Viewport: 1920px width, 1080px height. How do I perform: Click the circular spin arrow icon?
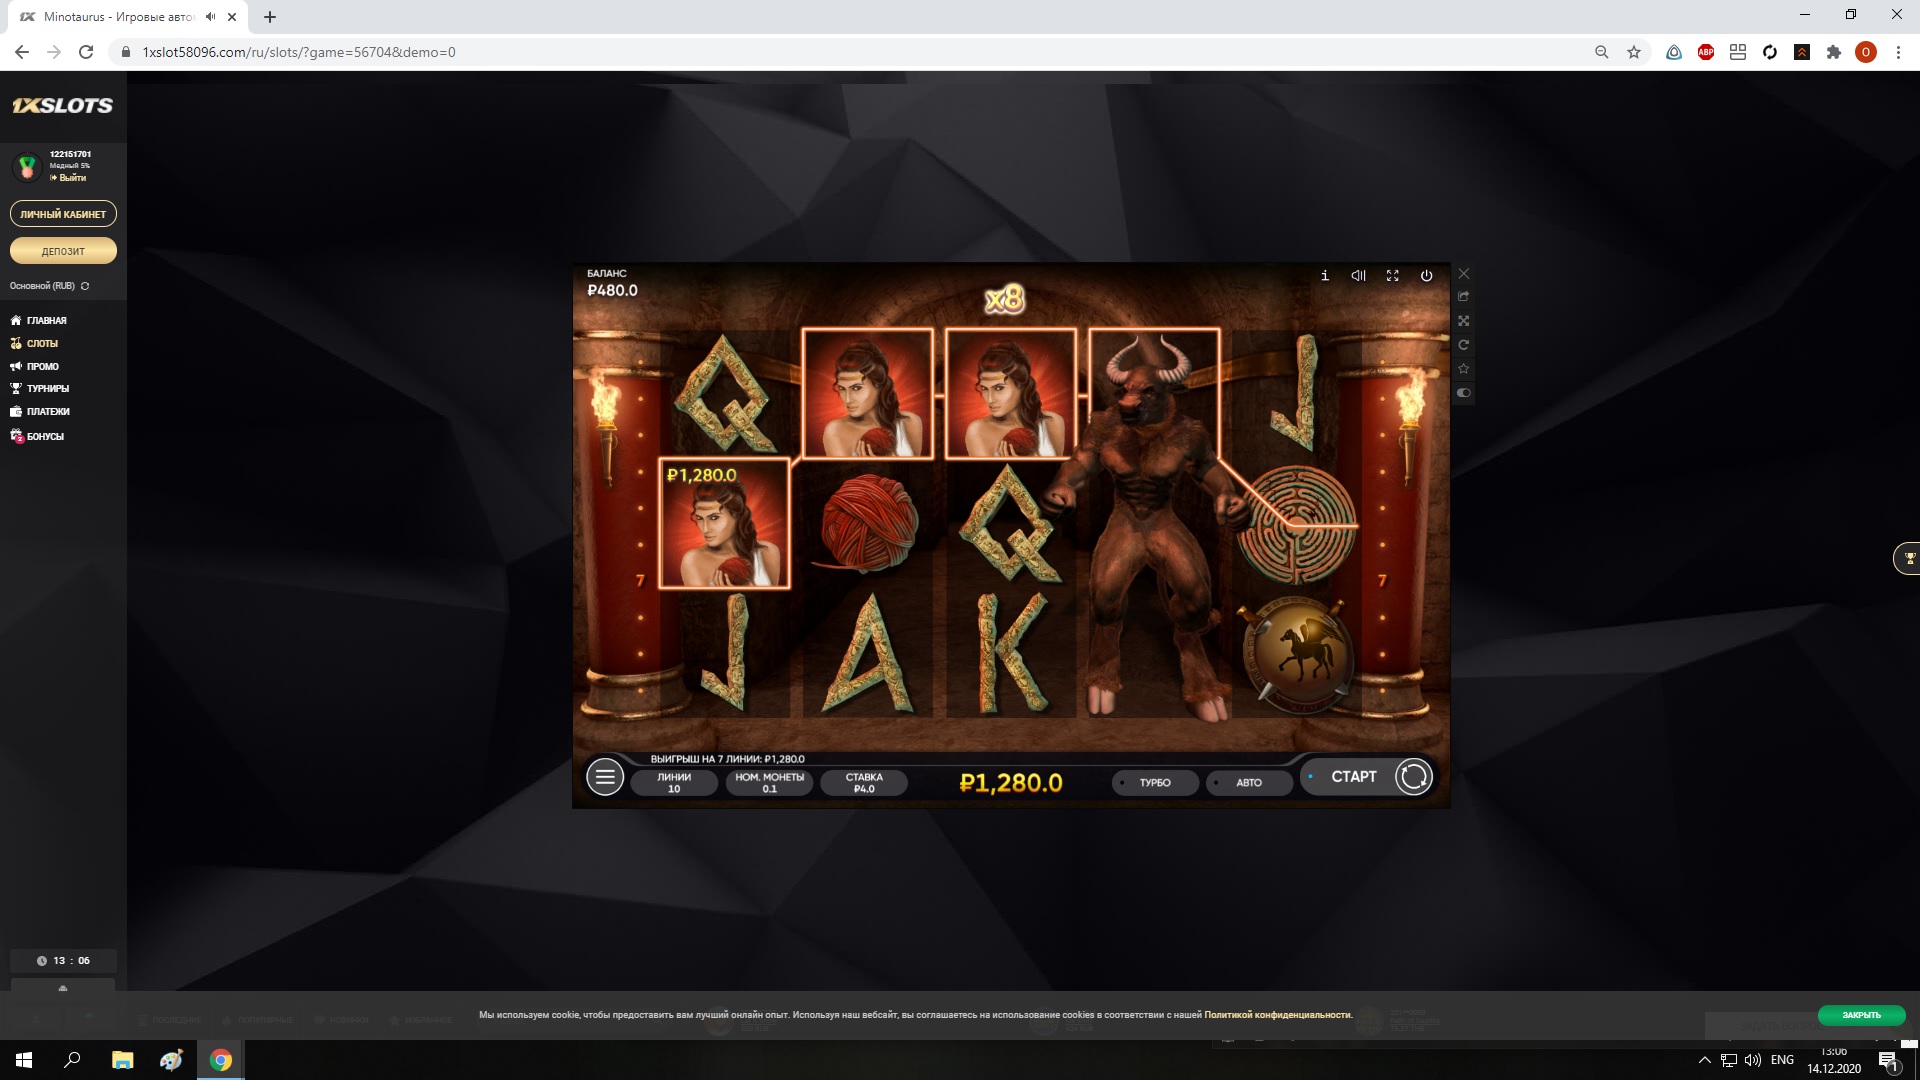pyautogui.click(x=1414, y=777)
